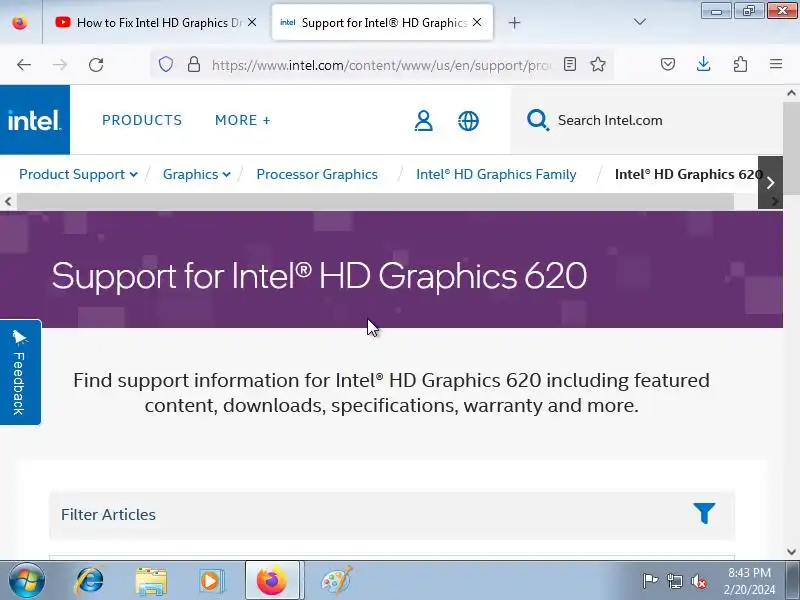Click the page vertical scrollbar thumb
This screenshot has width=800, height=600.
coord(791,148)
